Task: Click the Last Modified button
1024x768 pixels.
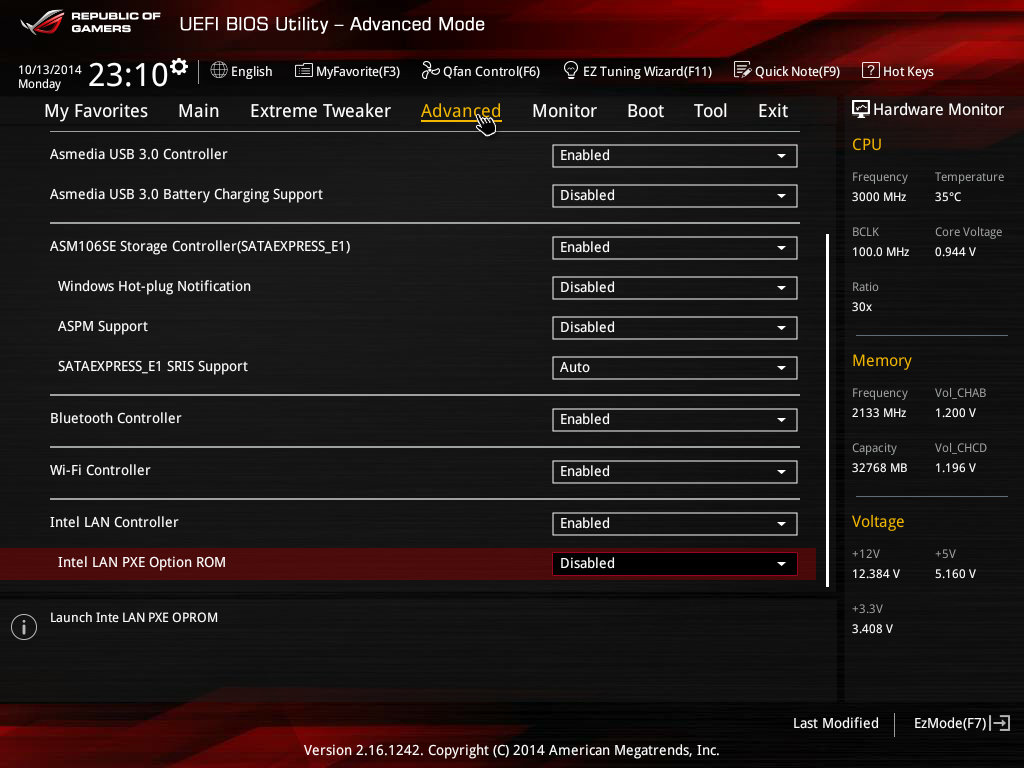Action: [835, 723]
